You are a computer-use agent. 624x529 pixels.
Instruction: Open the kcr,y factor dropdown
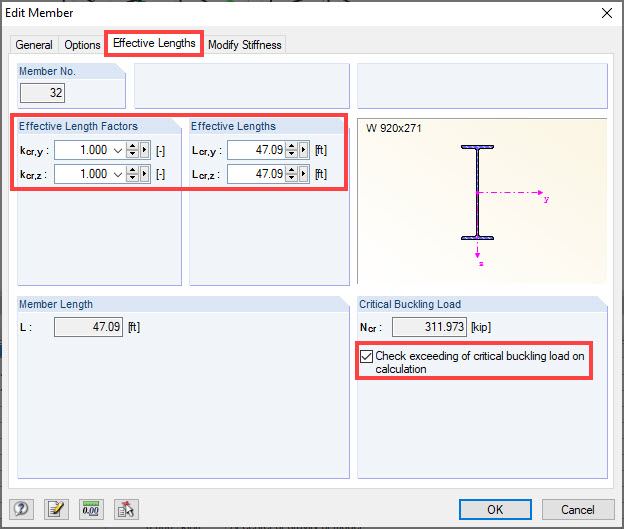click(x=118, y=150)
